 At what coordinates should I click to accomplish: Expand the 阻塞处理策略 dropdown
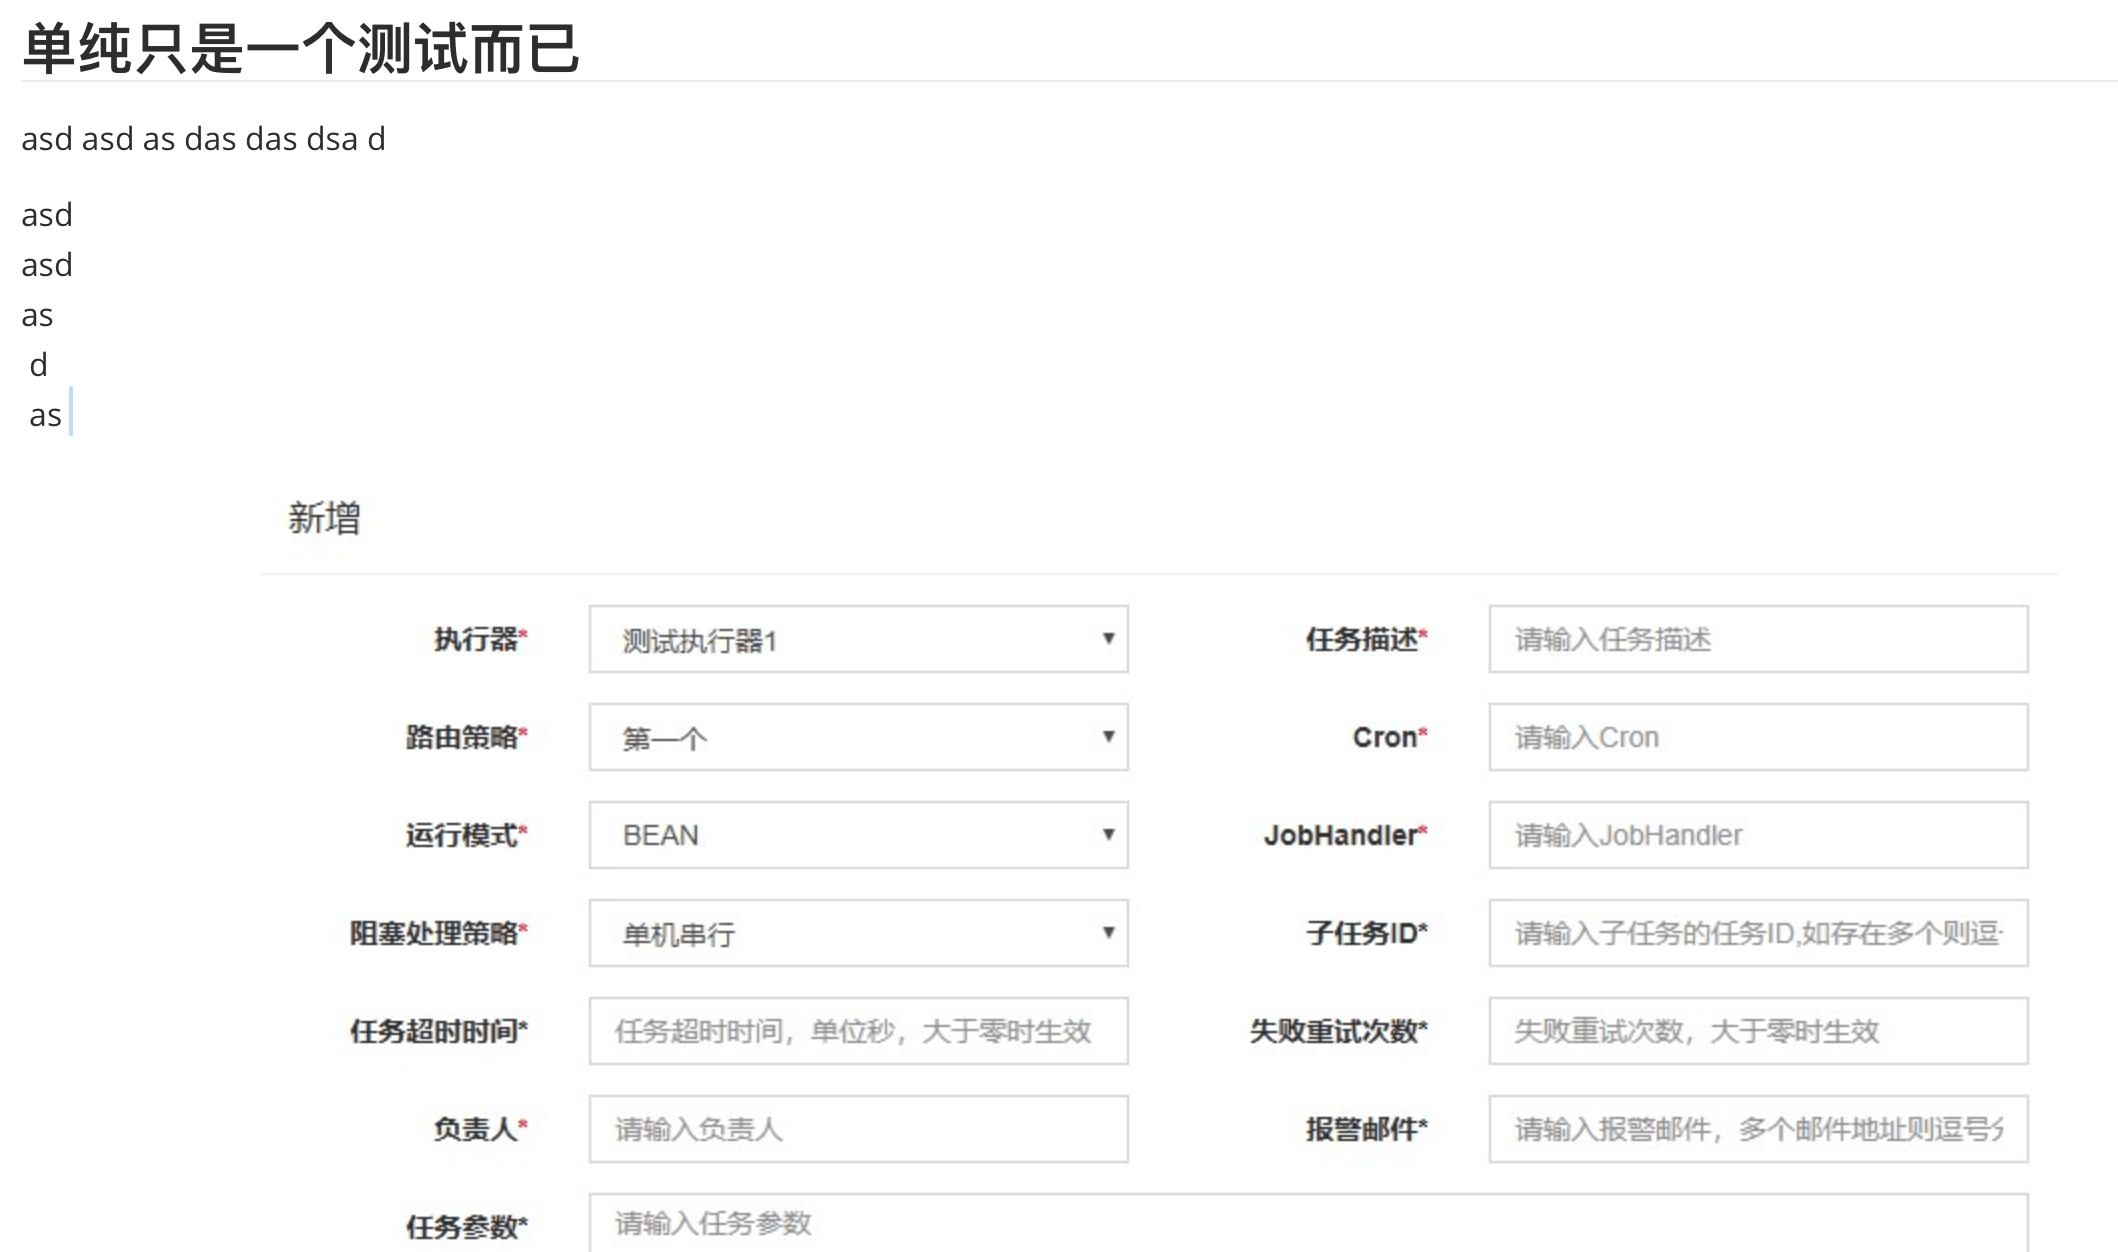click(x=857, y=933)
